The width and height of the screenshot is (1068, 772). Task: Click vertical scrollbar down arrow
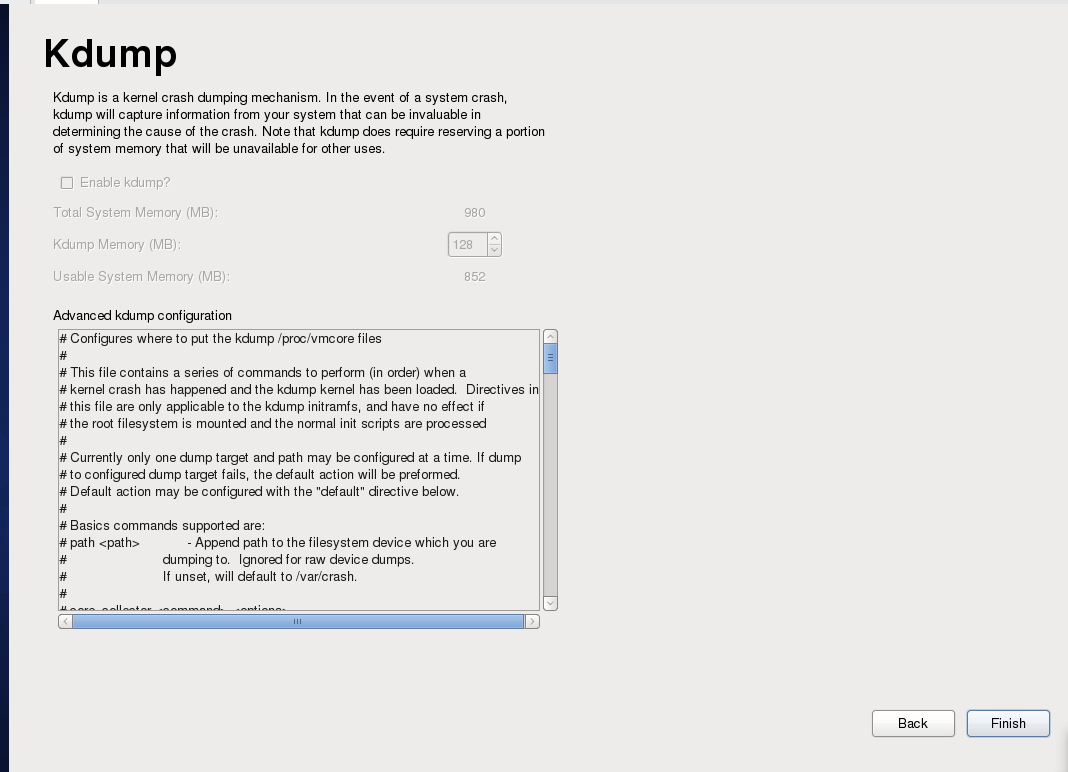click(550, 603)
